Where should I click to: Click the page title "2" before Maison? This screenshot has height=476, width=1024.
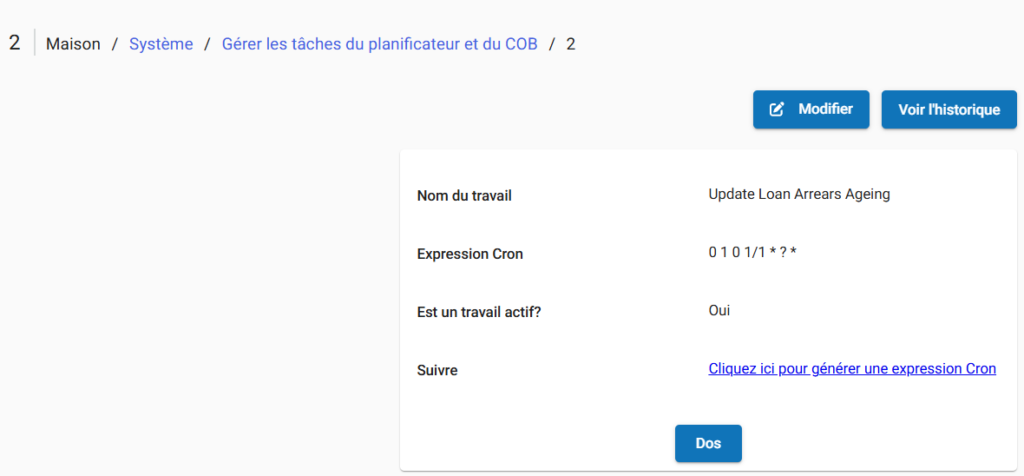coord(14,43)
